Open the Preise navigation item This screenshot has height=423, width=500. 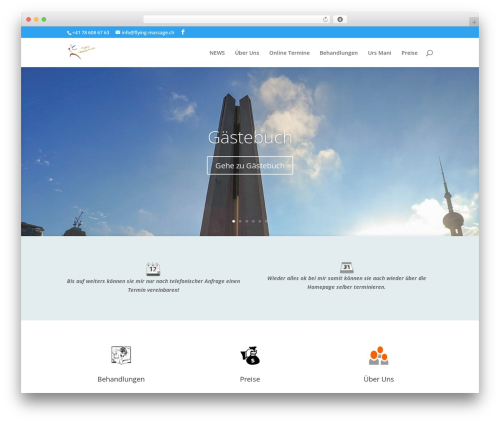(409, 53)
